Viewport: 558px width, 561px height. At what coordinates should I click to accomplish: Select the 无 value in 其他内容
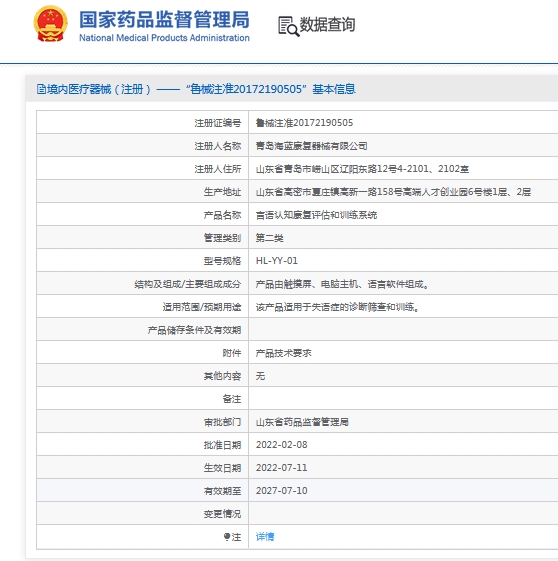click(260, 376)
